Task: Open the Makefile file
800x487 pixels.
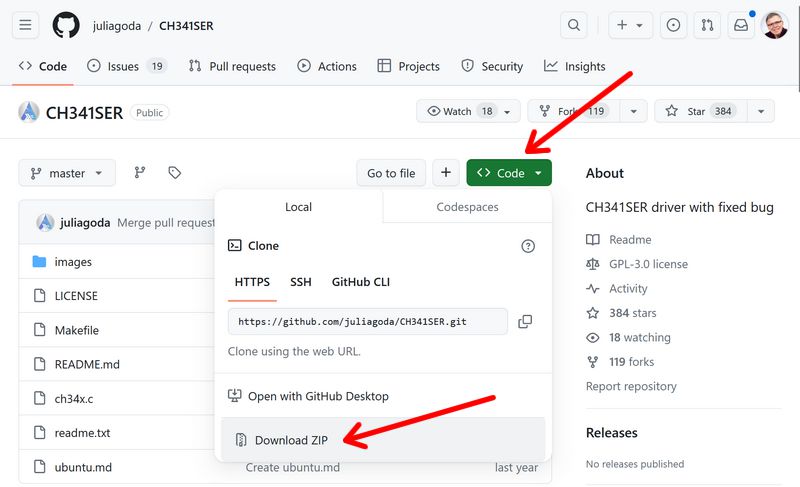Action: (x=77, y=330)
